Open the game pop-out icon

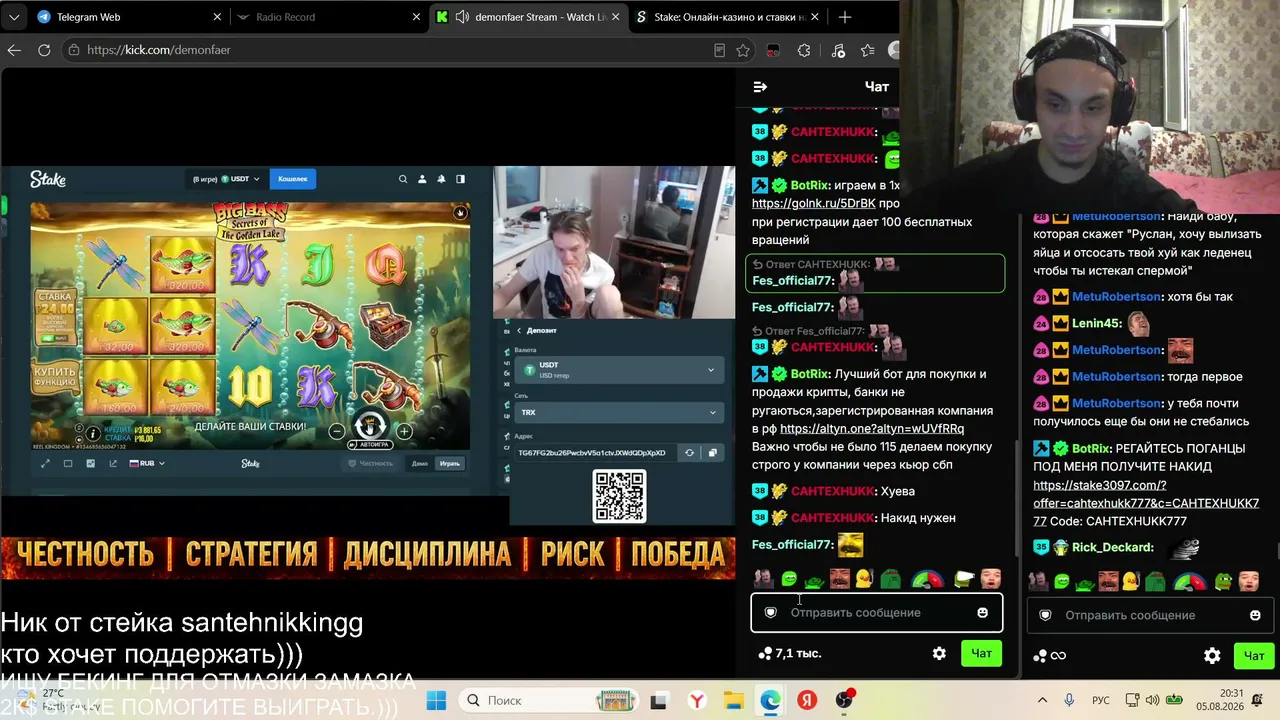[x=113, y=463]
